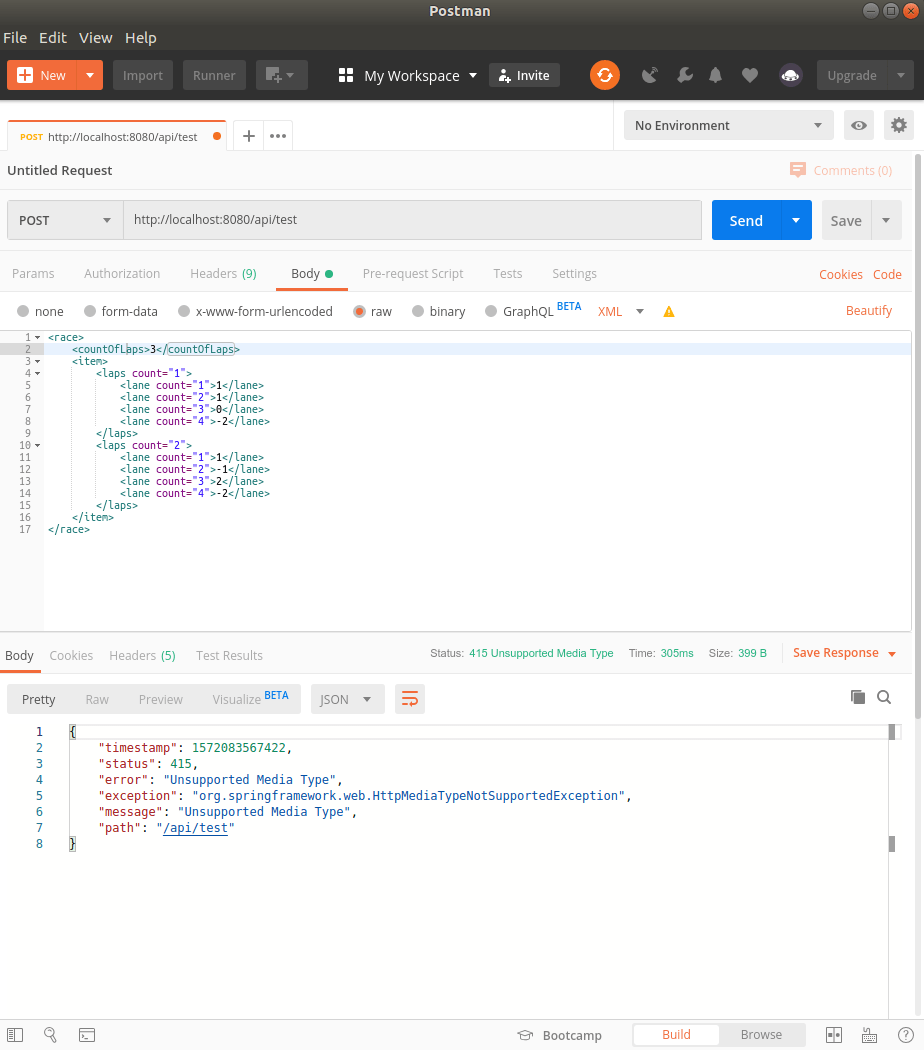Add a new request tab with plus
This screenshot has width=924, height=1050.
tap(248, 136)
